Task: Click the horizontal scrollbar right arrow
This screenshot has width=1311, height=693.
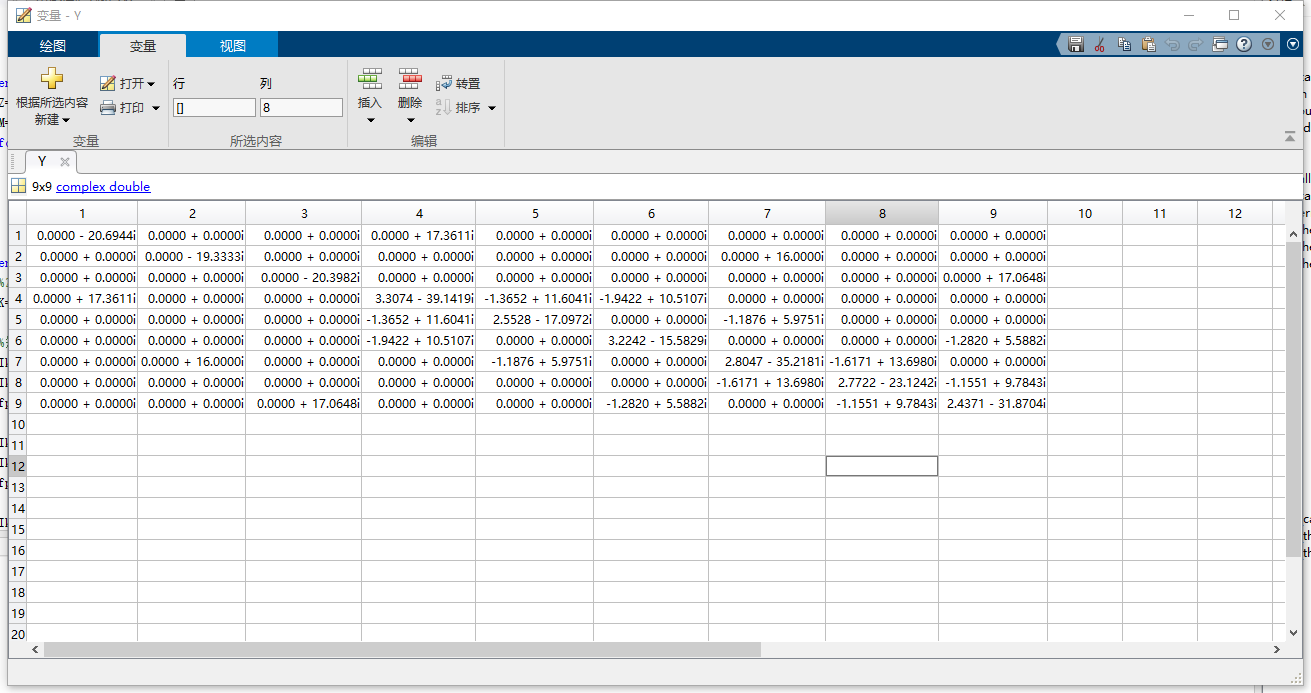Action: pos(1276,650)
